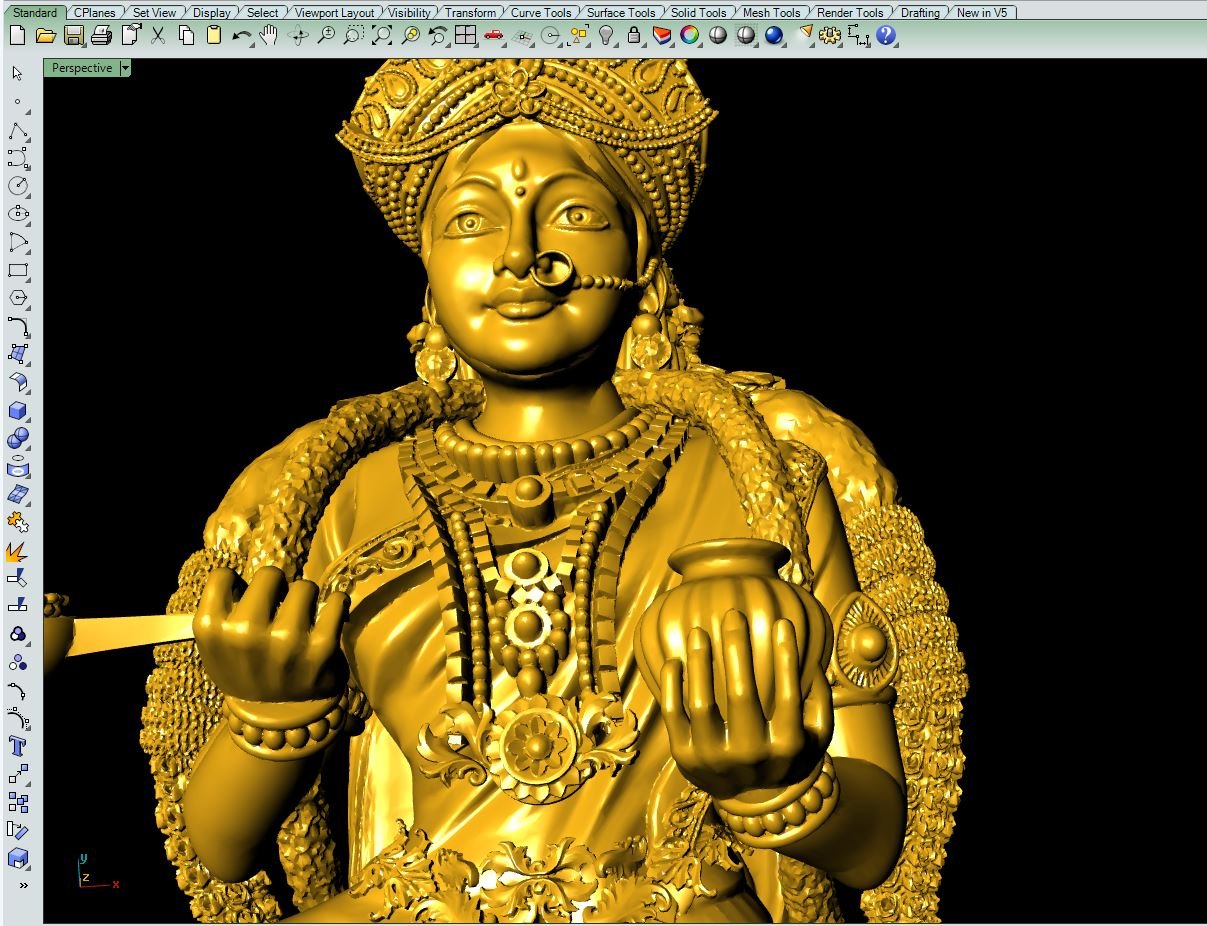The image size is (1207, 926).
Task: Open the Curve Tools tab
Action: tap(540, 13)
